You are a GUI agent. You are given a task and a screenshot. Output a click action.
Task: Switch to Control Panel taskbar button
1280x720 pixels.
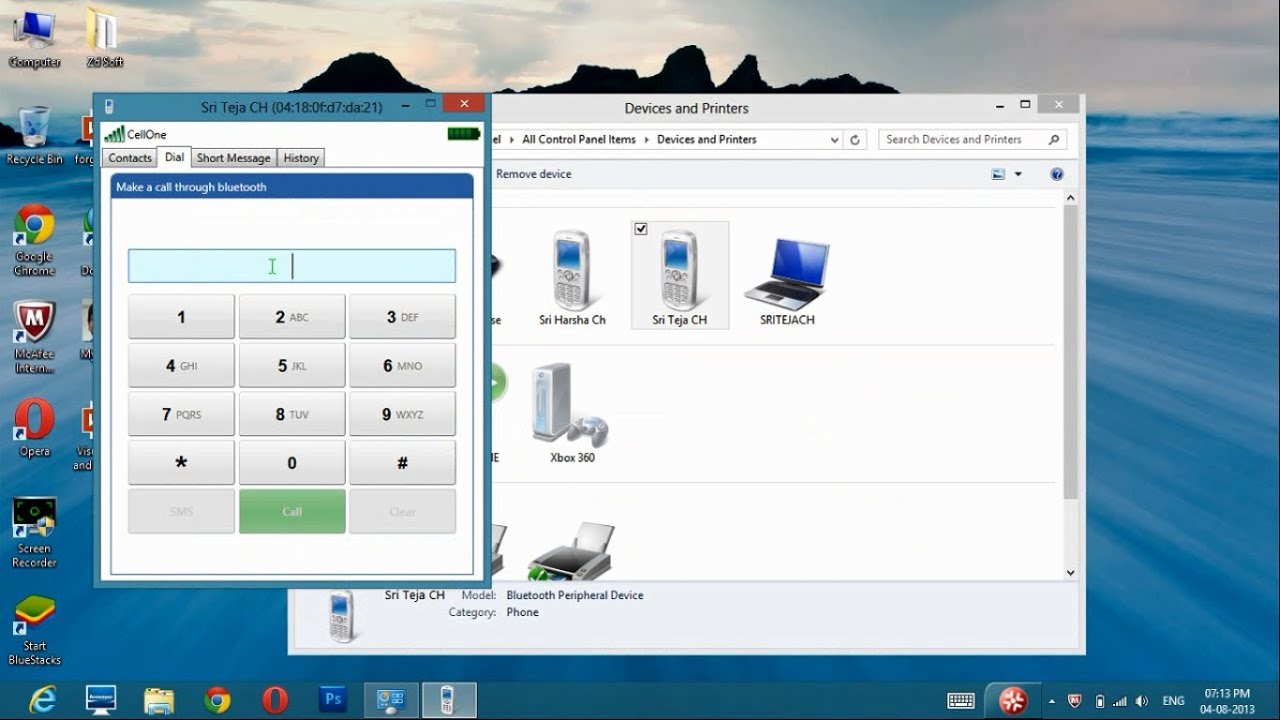pyautogui.click(x=391, y=700)
